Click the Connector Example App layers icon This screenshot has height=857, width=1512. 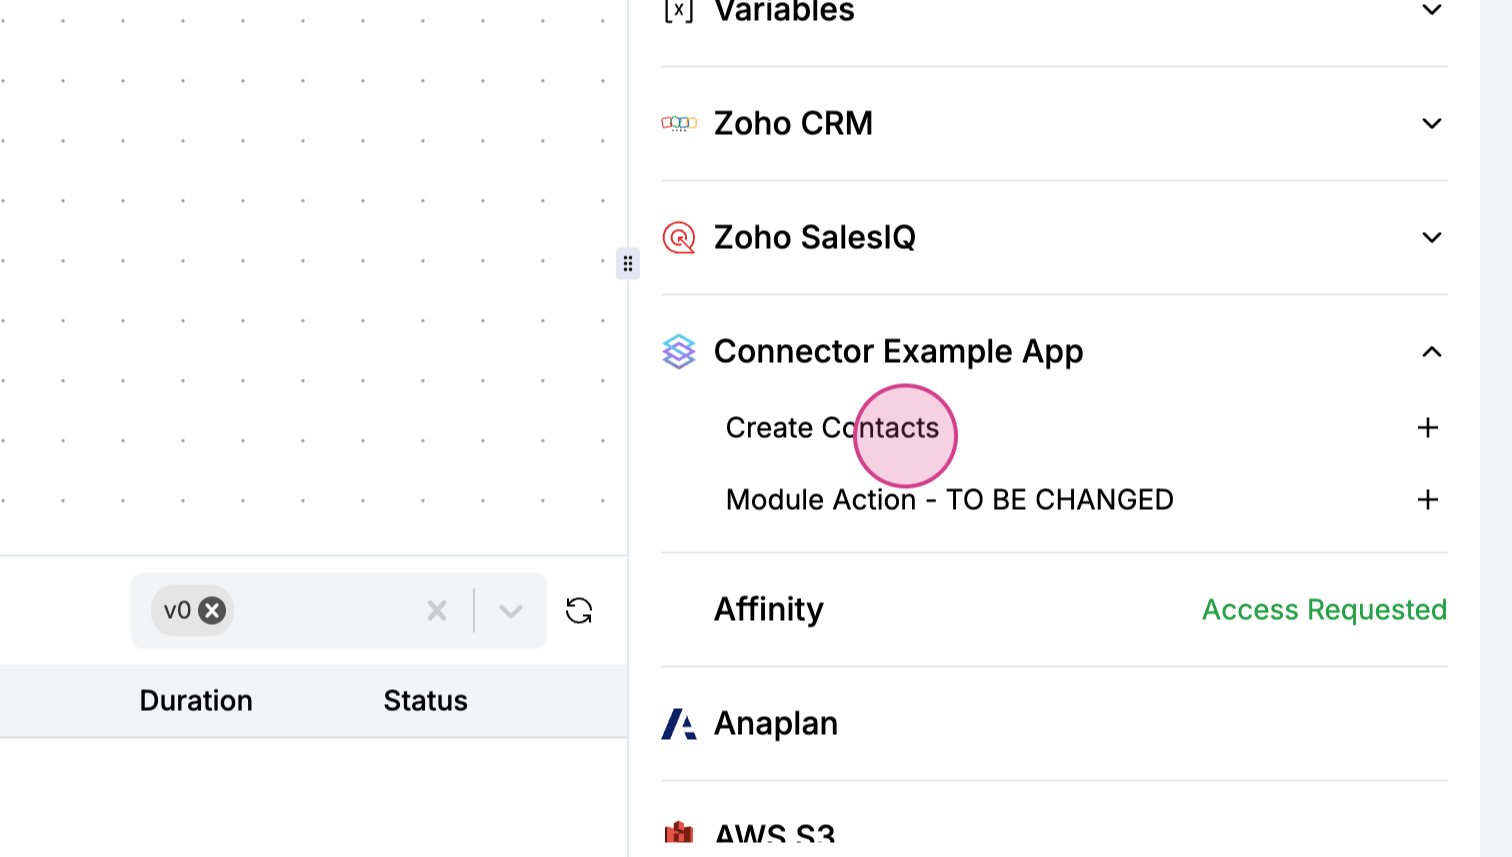pos(679,351)
